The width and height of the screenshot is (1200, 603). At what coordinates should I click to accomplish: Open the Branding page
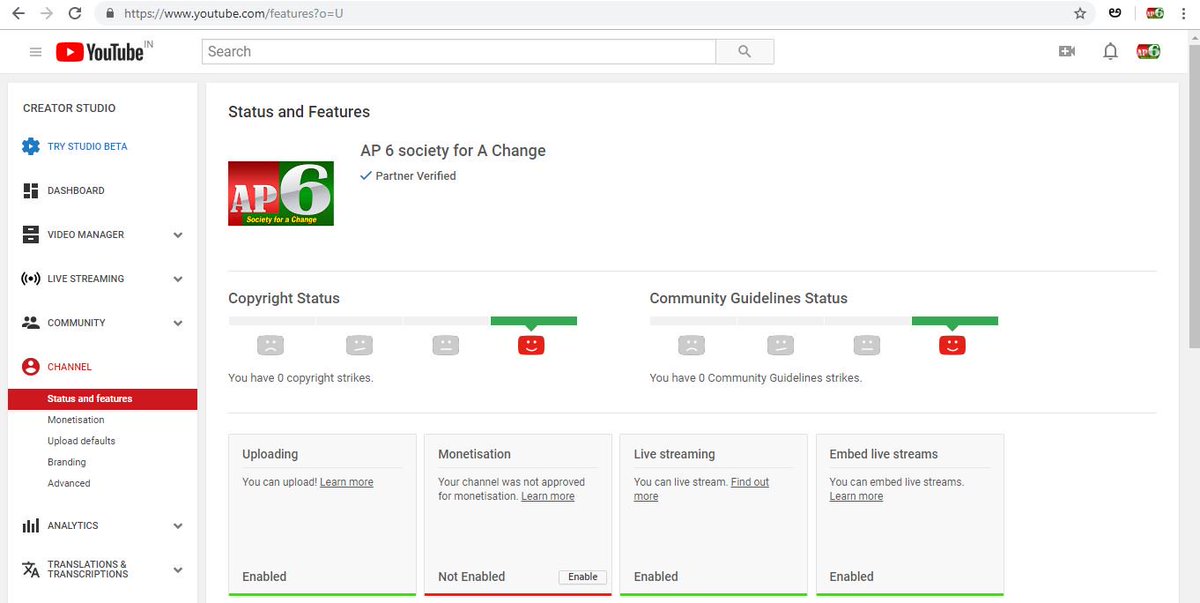67,462
